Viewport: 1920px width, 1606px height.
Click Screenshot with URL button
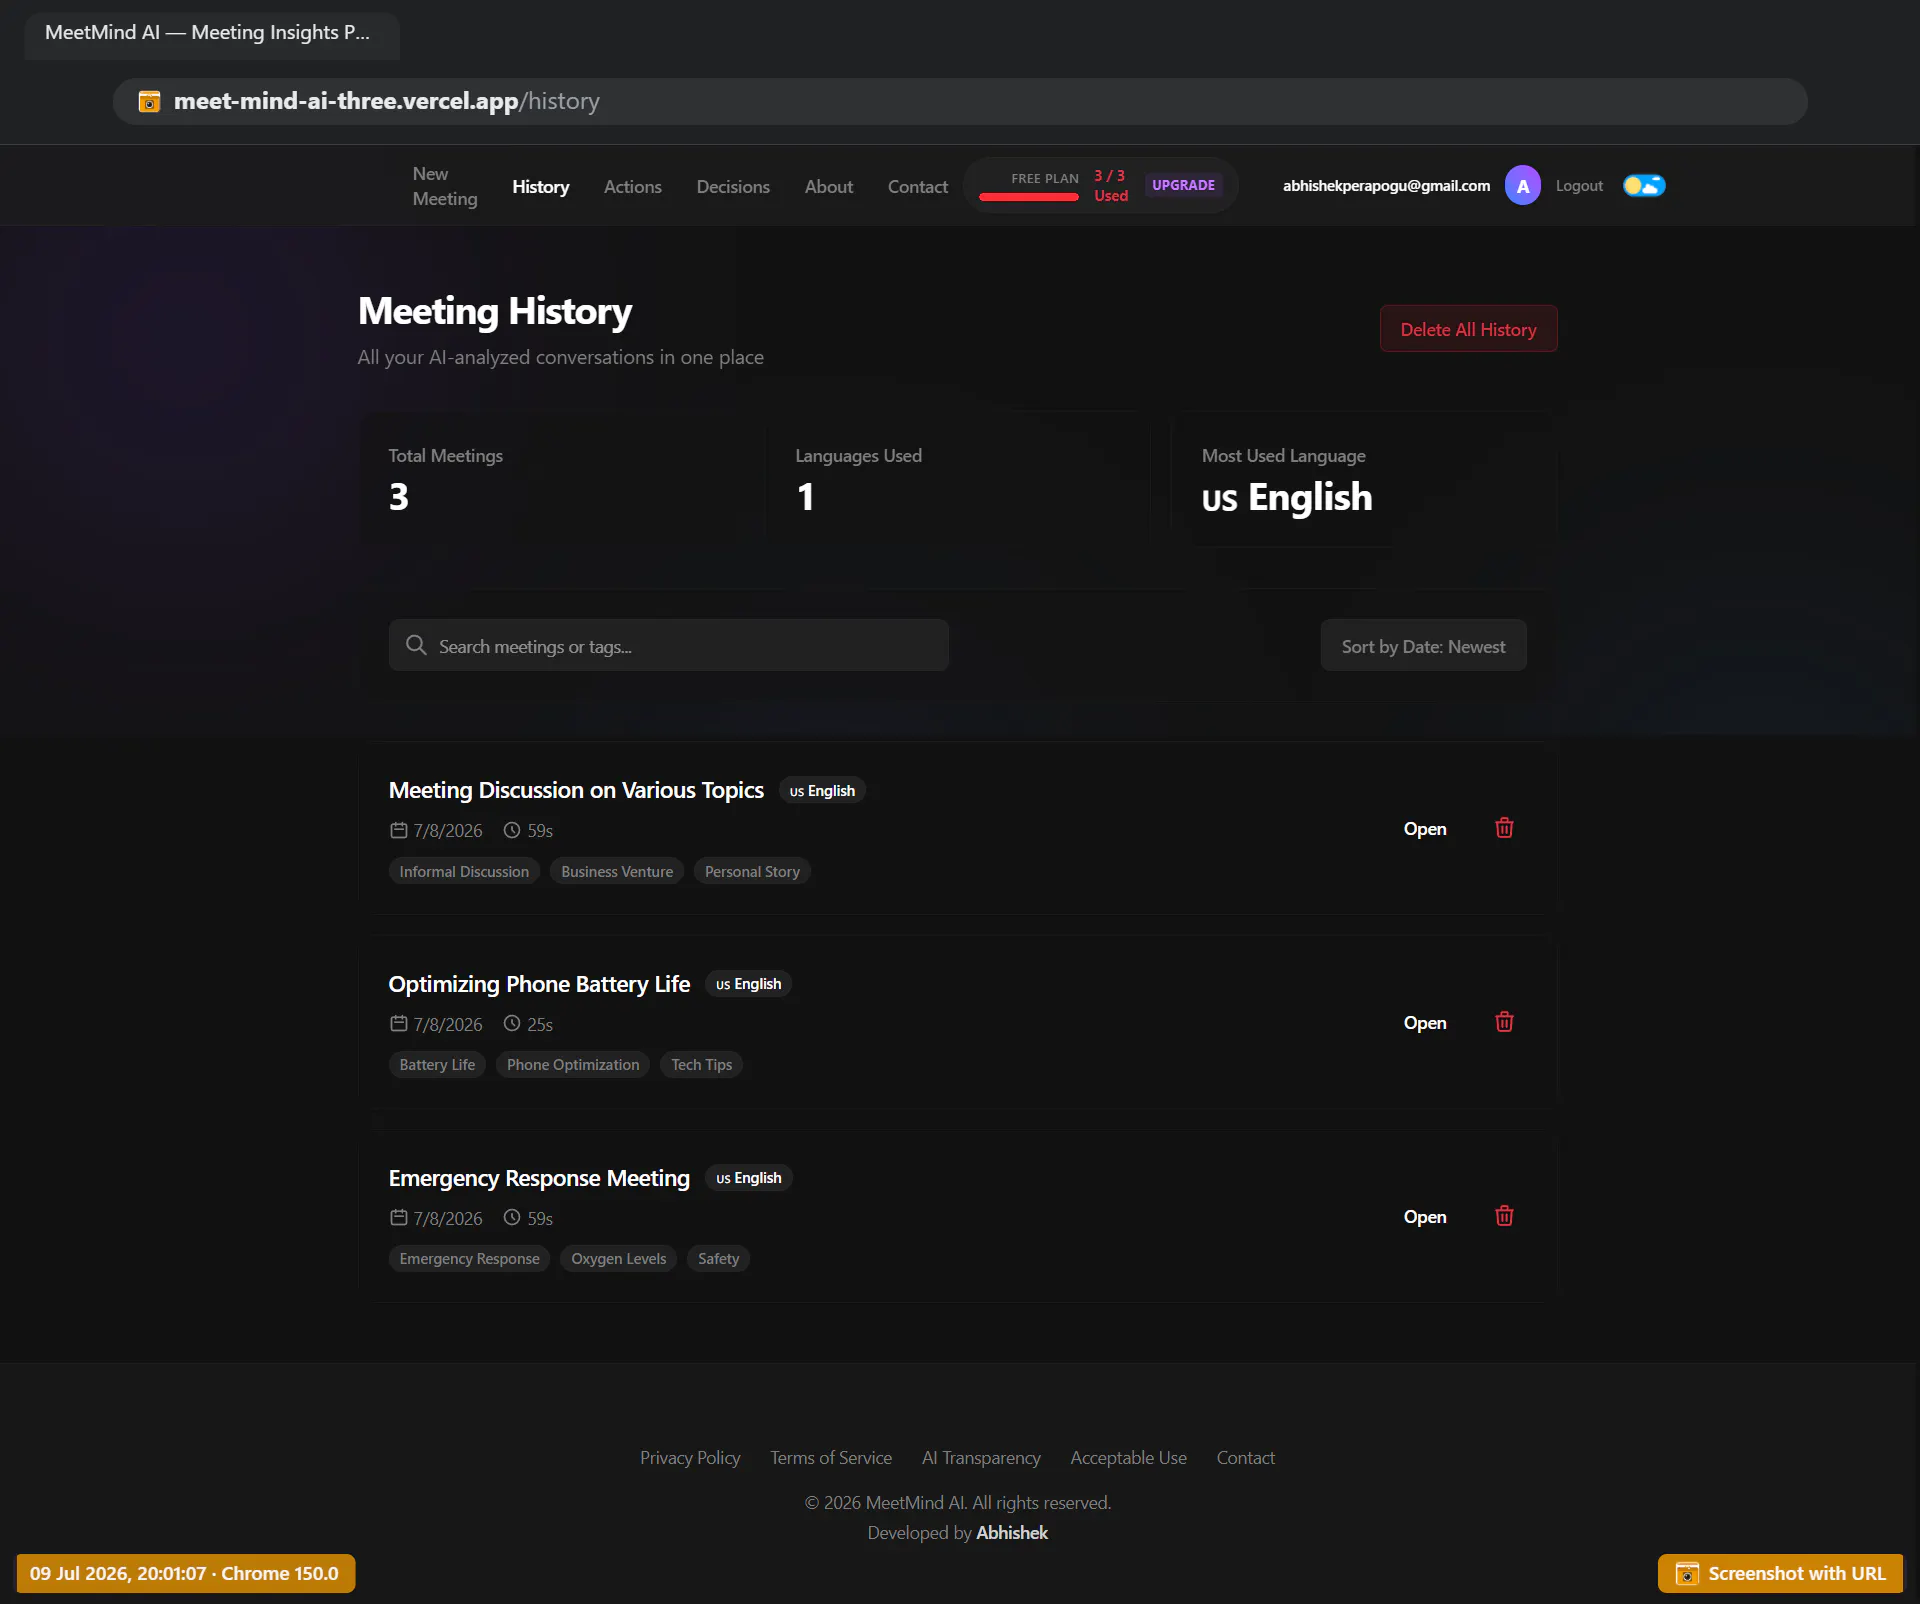[x=1780, y=1575]
